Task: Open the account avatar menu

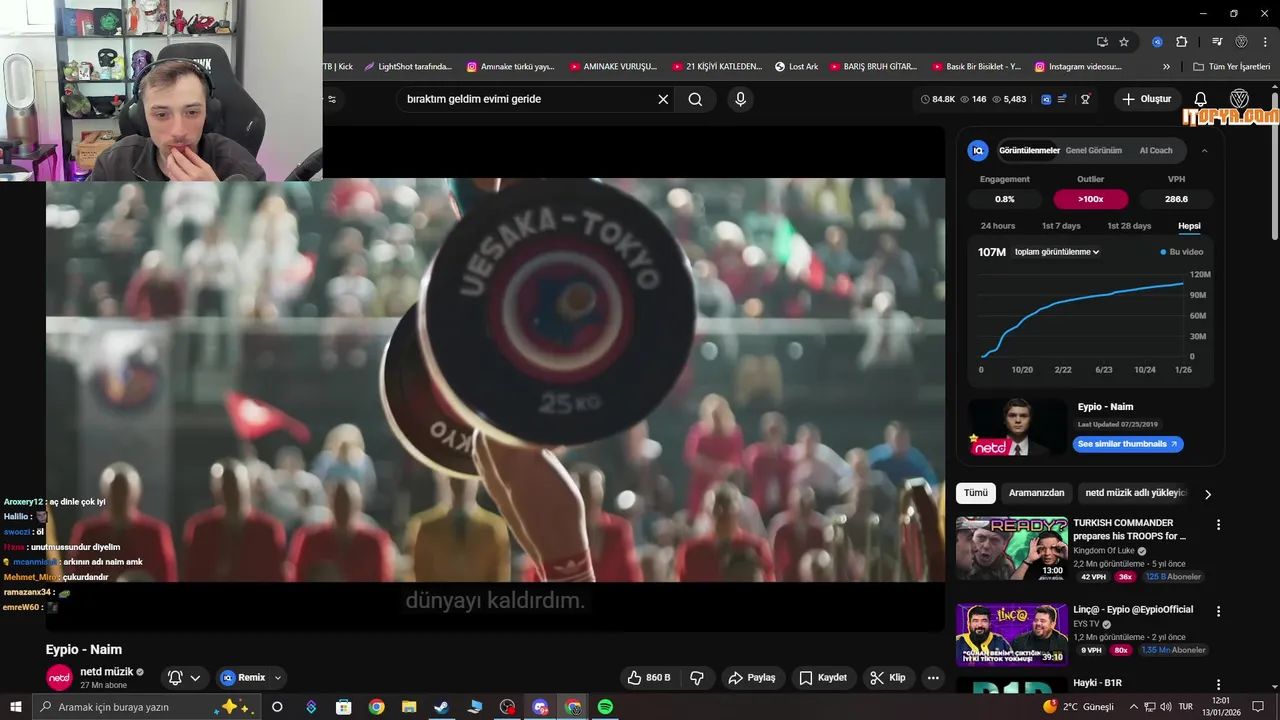Action: pyautogui.click(x=1240, y=99)
